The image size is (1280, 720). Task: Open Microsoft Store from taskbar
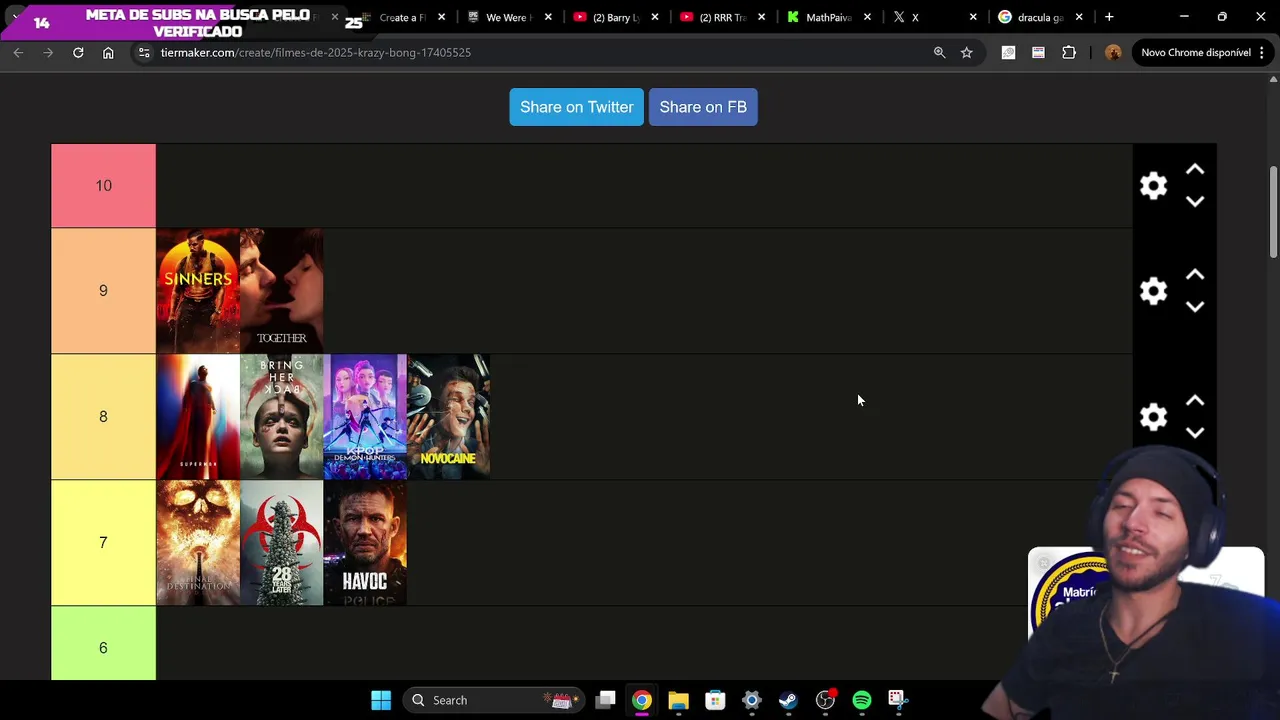point(715,700)
